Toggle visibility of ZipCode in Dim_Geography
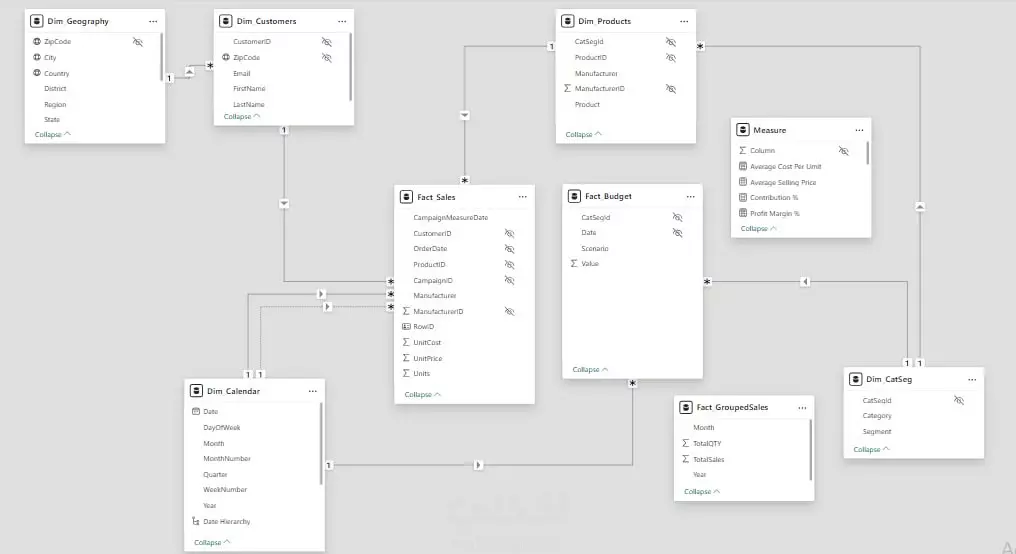The height and width of the screenshot is (554, 1016). [137, 41]
